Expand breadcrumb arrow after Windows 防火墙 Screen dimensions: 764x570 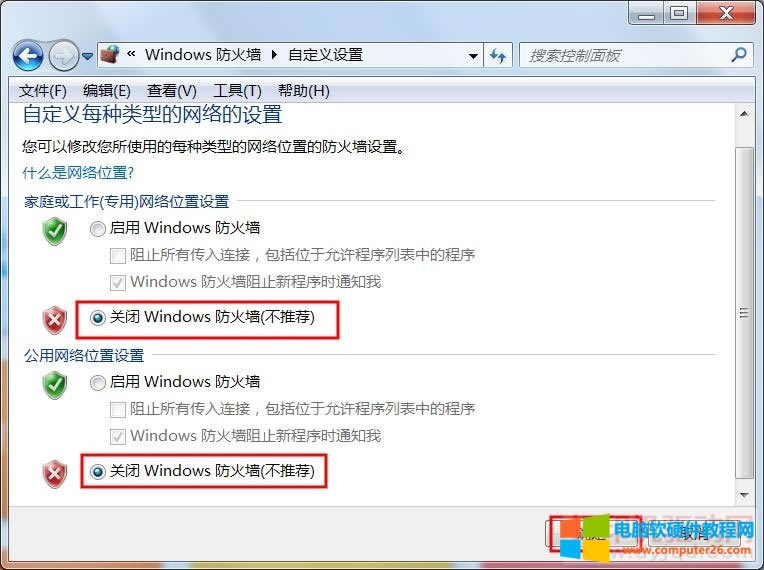click(x=270, y=55)
